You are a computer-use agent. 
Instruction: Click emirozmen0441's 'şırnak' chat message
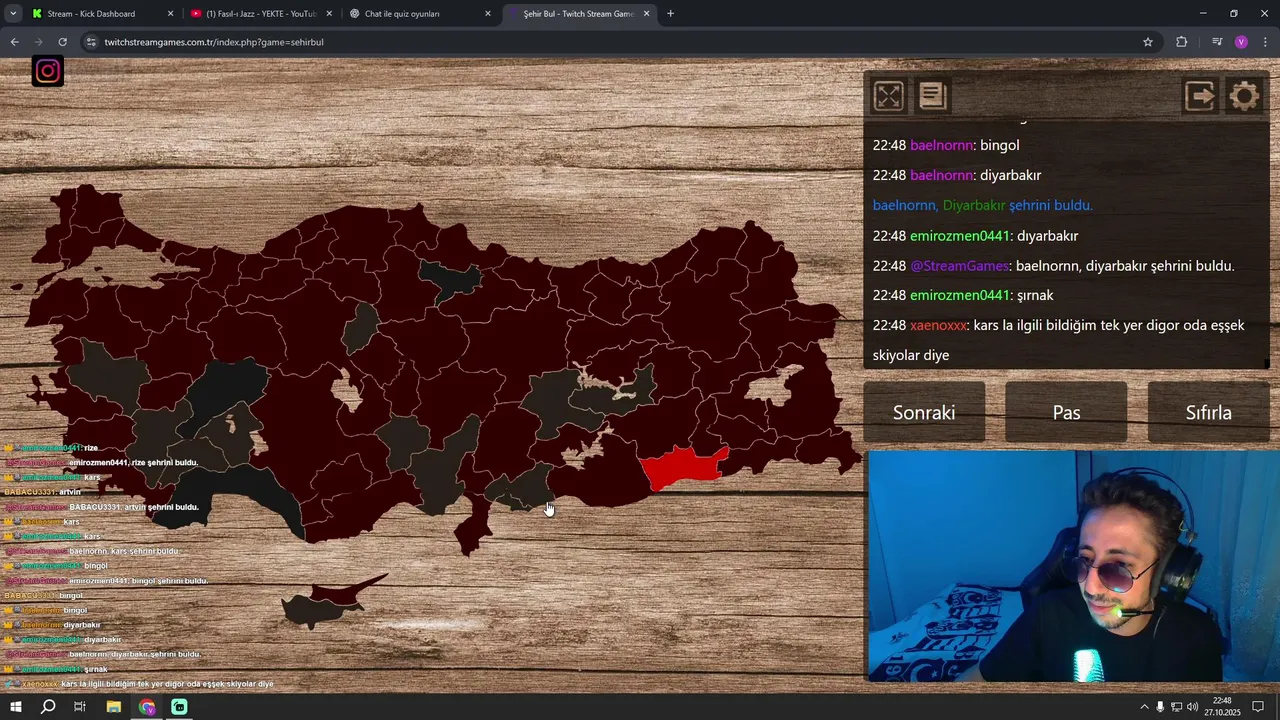[963, 295]
